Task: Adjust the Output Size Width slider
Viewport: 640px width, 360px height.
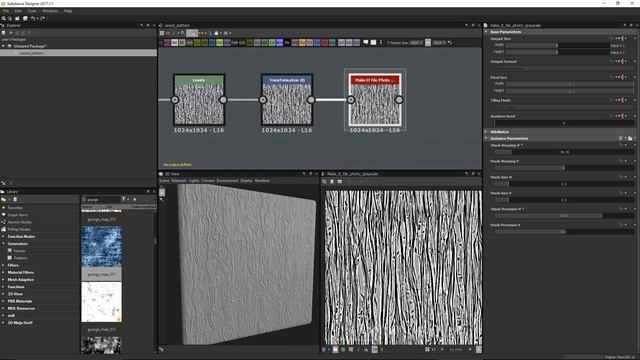Action: pos(558,45)
